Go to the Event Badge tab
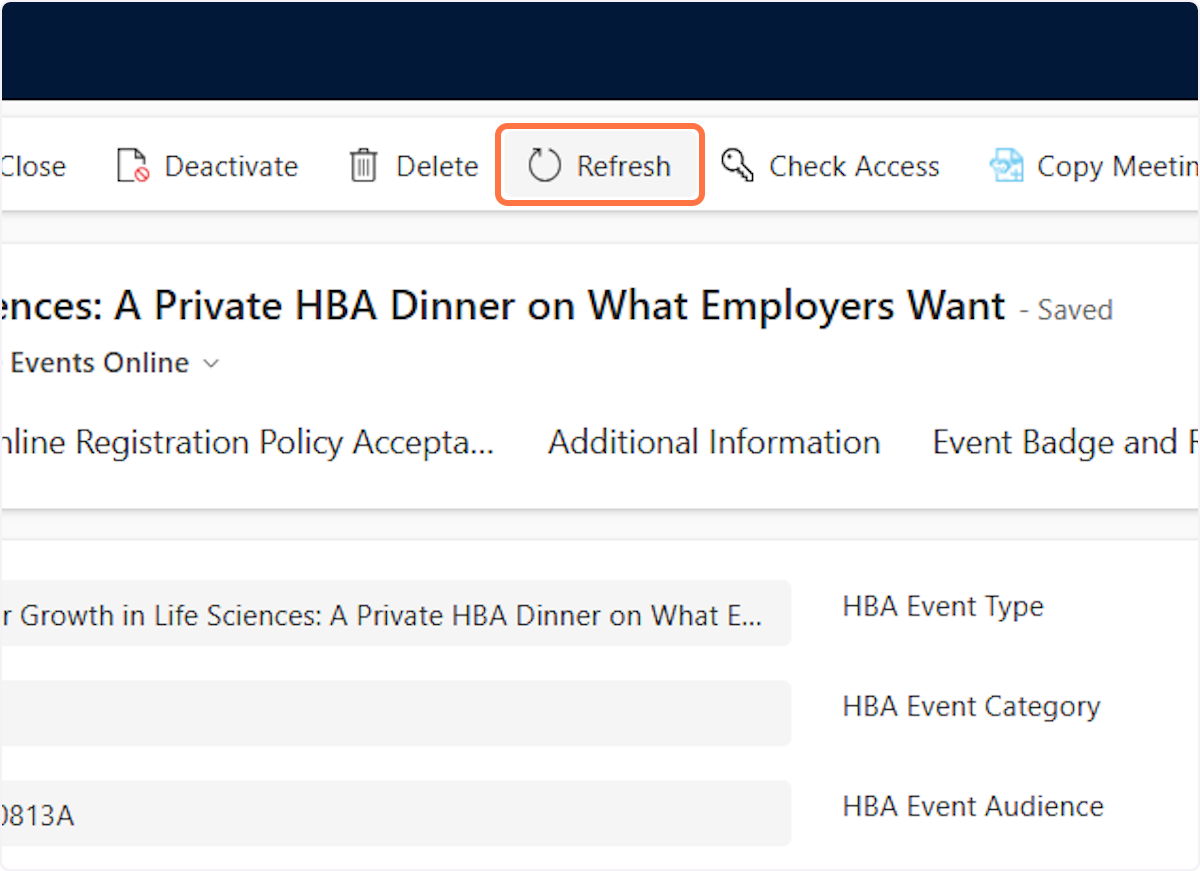 [x=1060, y=442]
